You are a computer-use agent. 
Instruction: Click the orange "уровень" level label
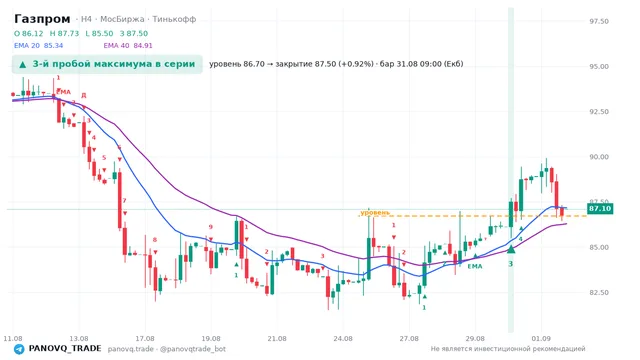point(375,213)
